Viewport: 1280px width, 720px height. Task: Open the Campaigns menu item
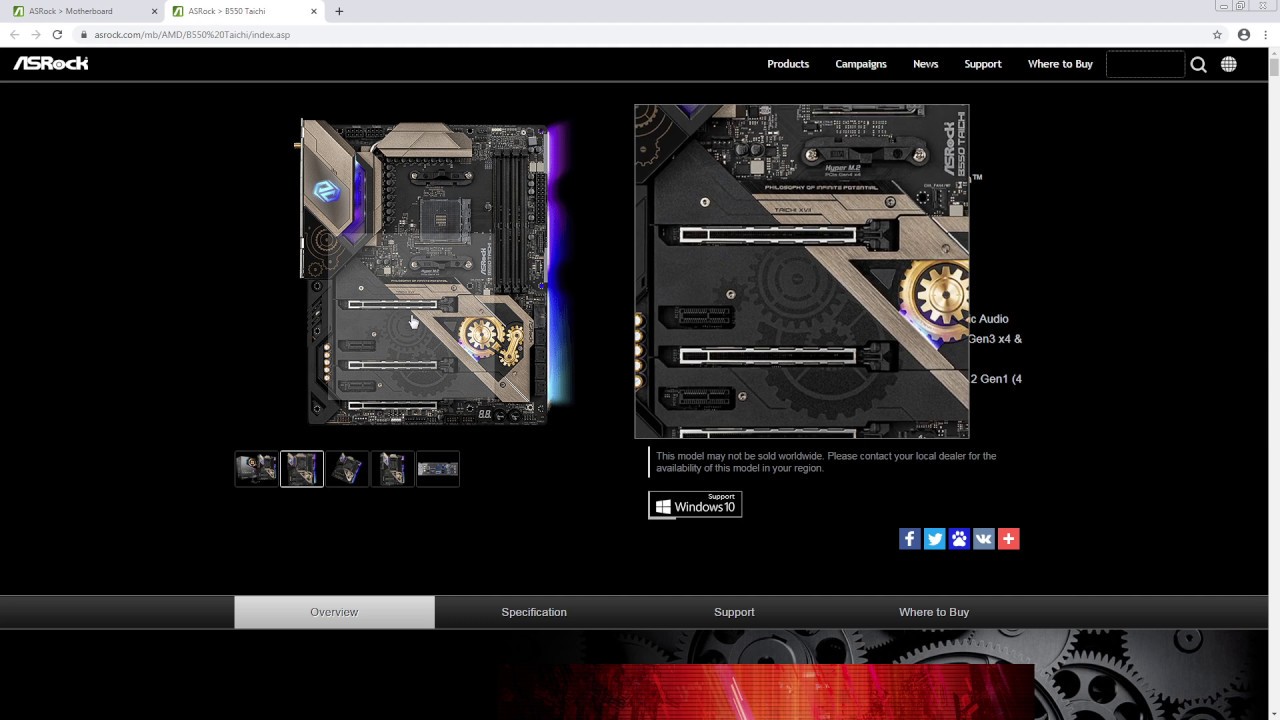point(861,64)
